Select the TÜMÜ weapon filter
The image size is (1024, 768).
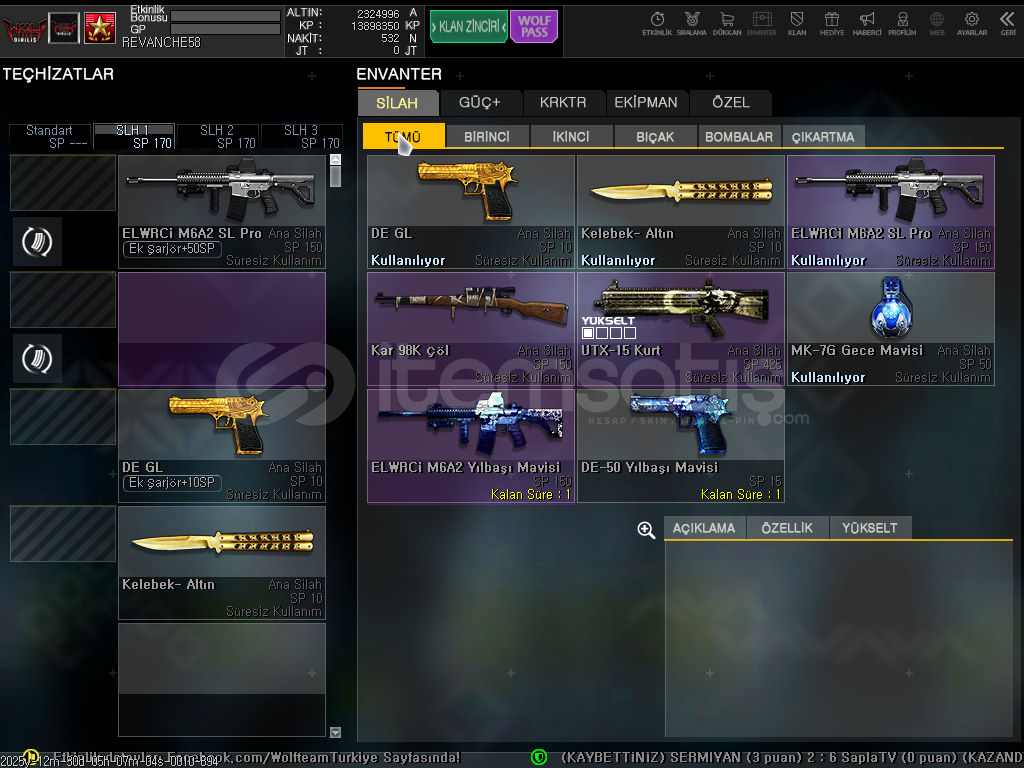pos(404,136)
